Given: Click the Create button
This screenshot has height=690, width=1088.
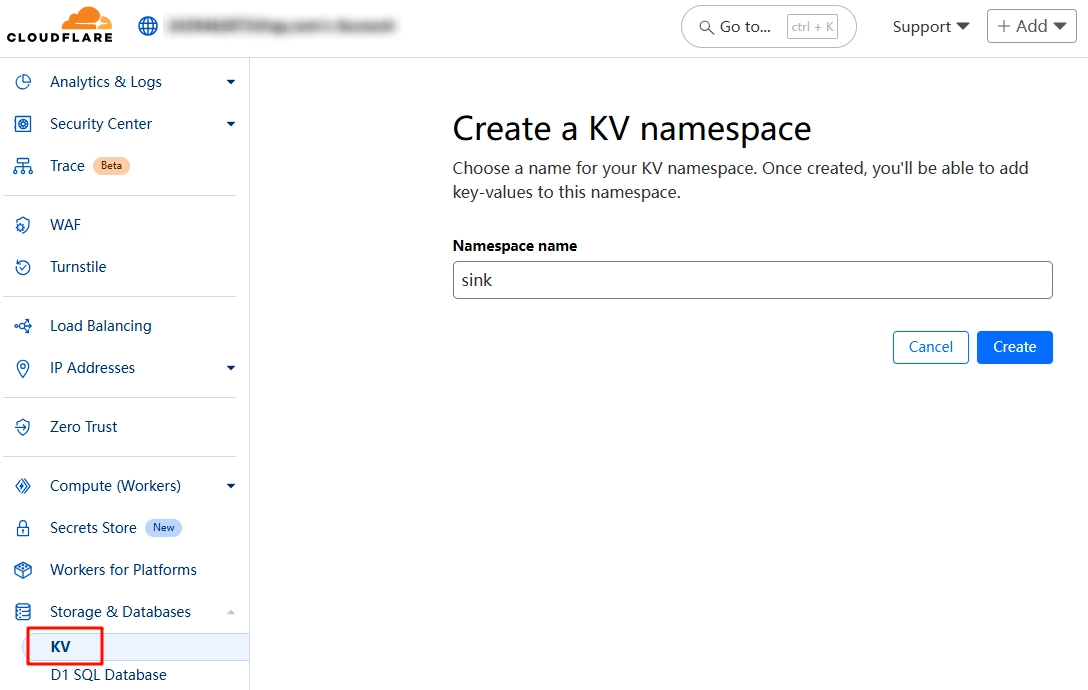Looking at the screenshot, I should pyautogui.click(x=1014, y=347).
